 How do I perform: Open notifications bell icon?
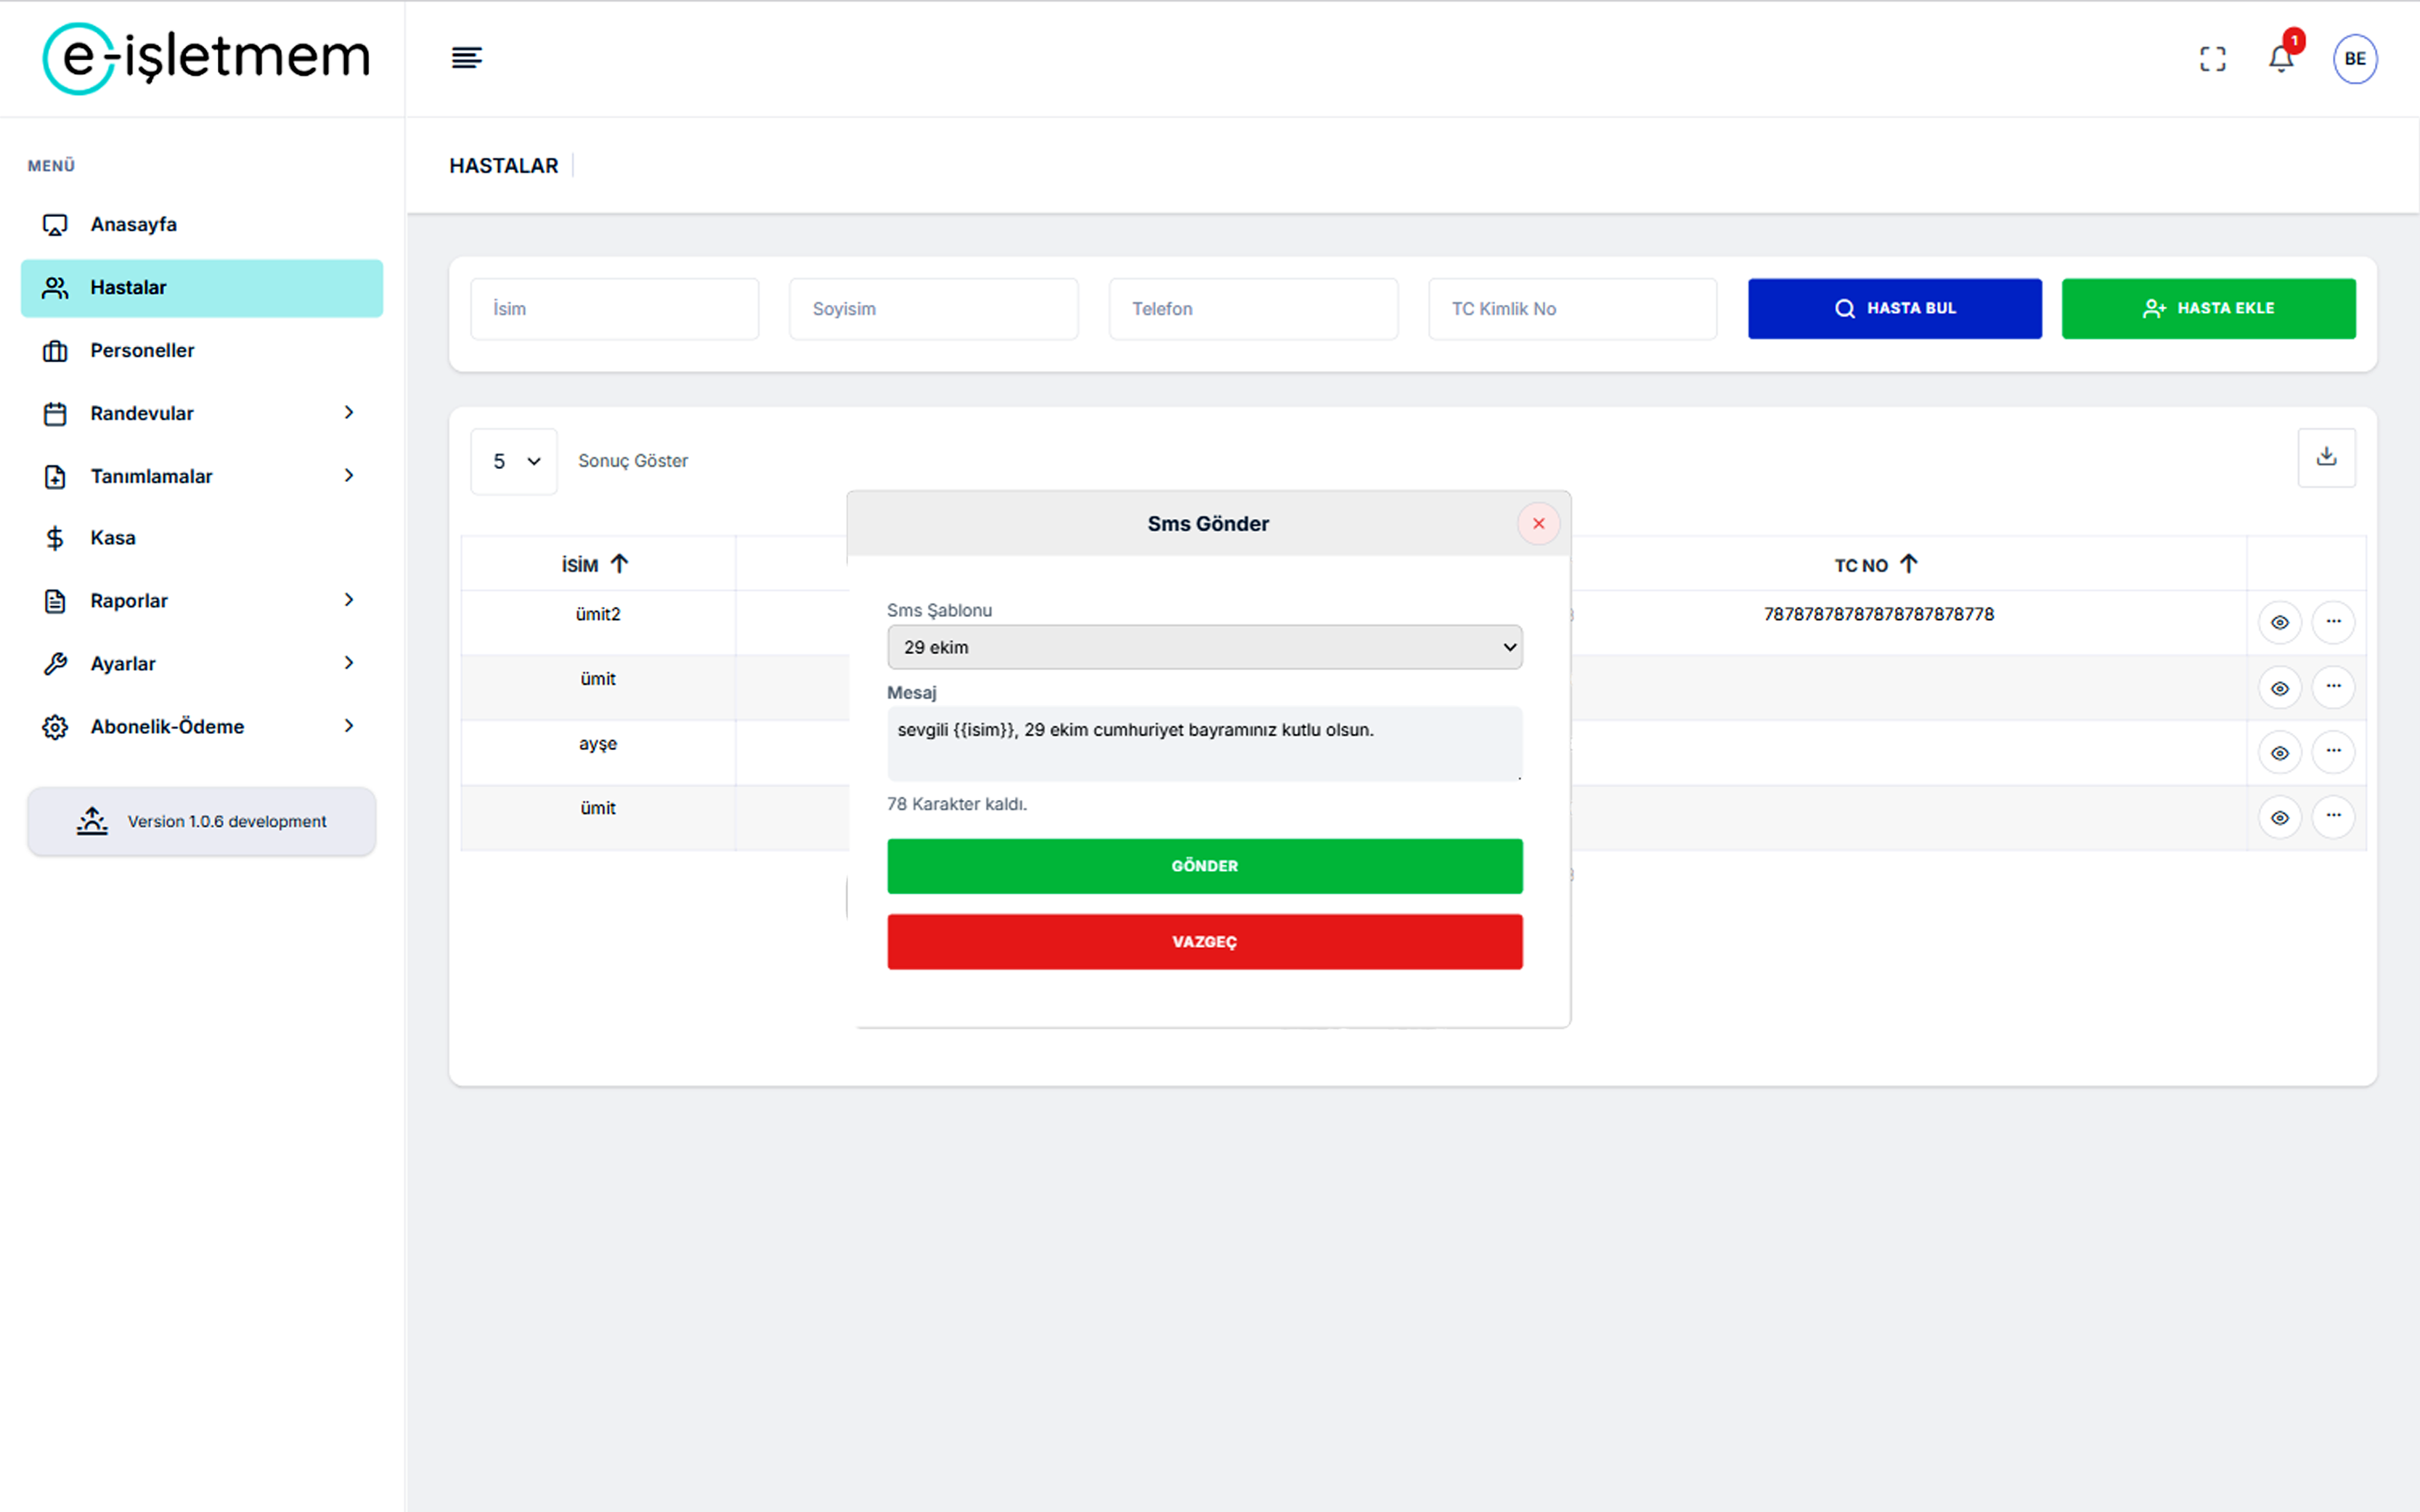pos(2280,58)
